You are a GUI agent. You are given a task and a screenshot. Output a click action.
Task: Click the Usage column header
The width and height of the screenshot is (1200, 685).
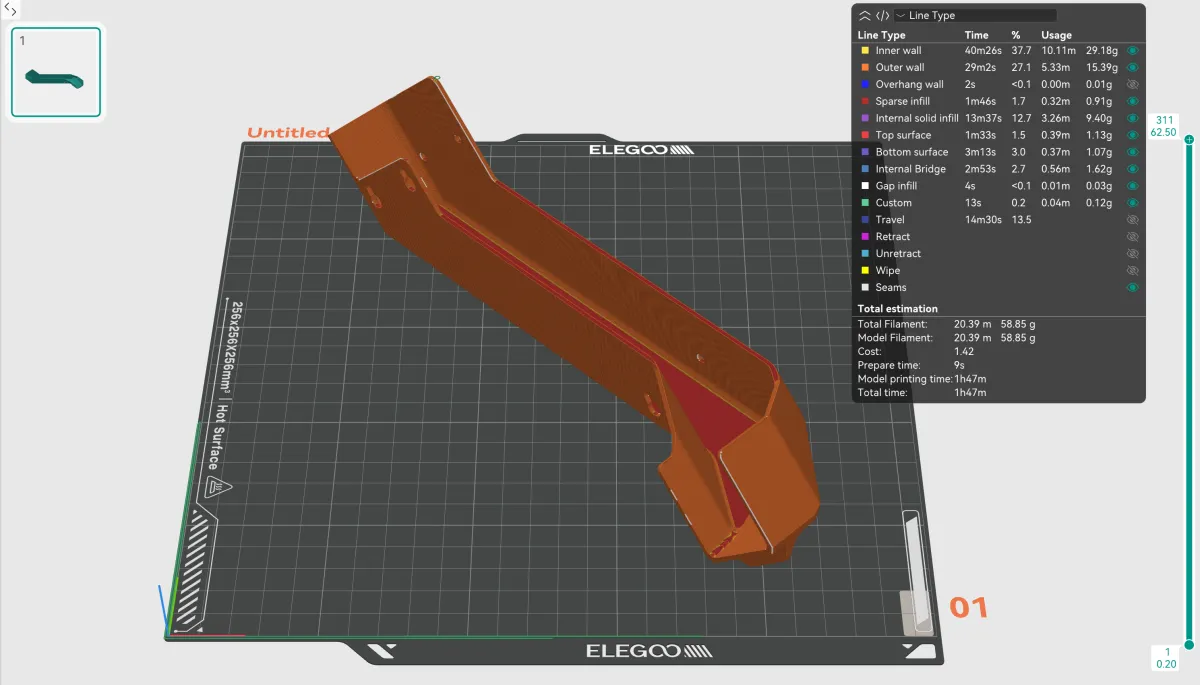point(1056,35)
